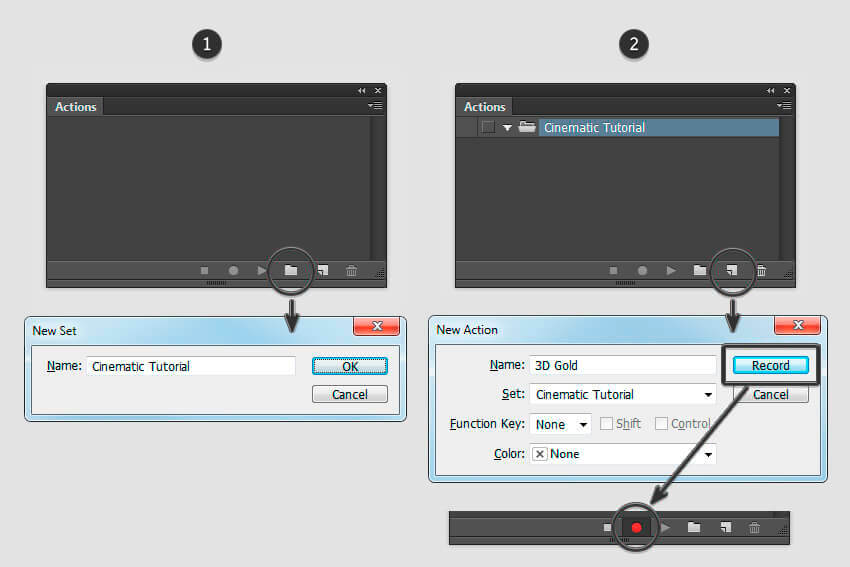This screenshot has height=567, width=850.
Task: Click new action icon in left Actions panel
Action: [x=323, y=270]
